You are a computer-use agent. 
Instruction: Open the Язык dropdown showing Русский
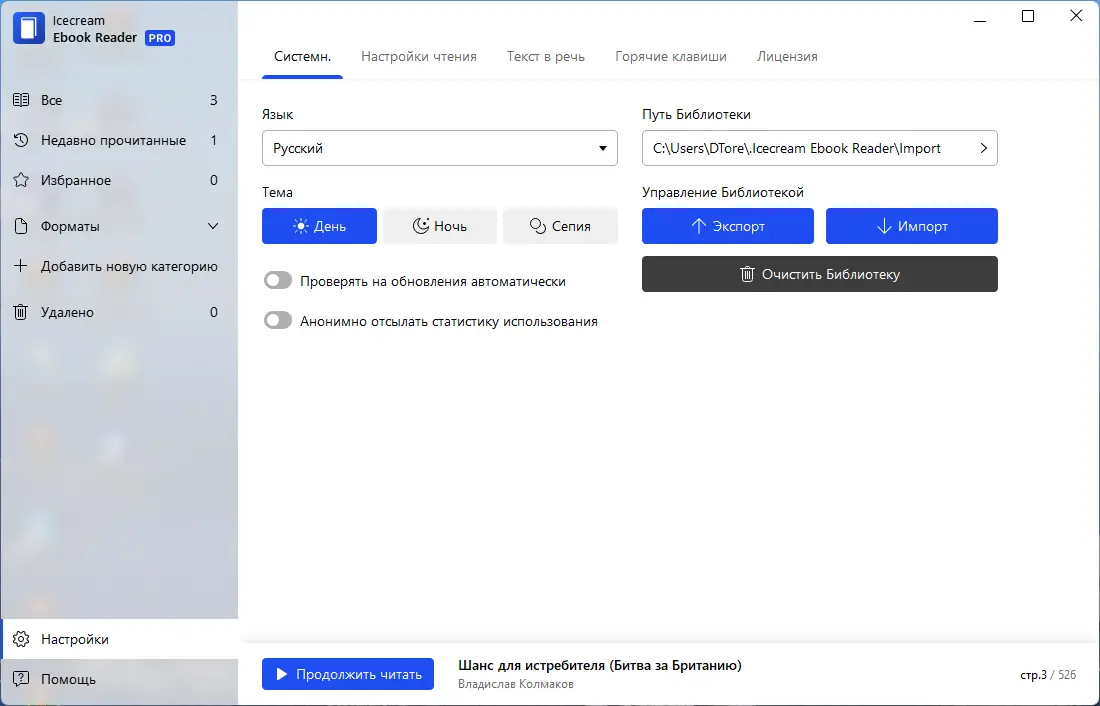pyautogui.click(x=440, y=148)
